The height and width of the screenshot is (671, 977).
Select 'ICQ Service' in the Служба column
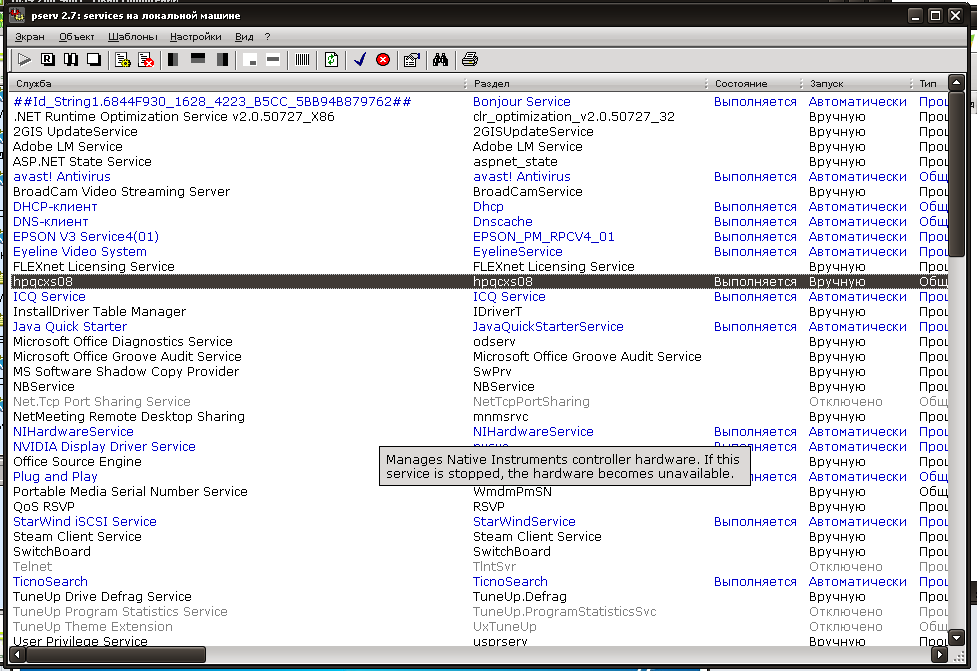49,297
